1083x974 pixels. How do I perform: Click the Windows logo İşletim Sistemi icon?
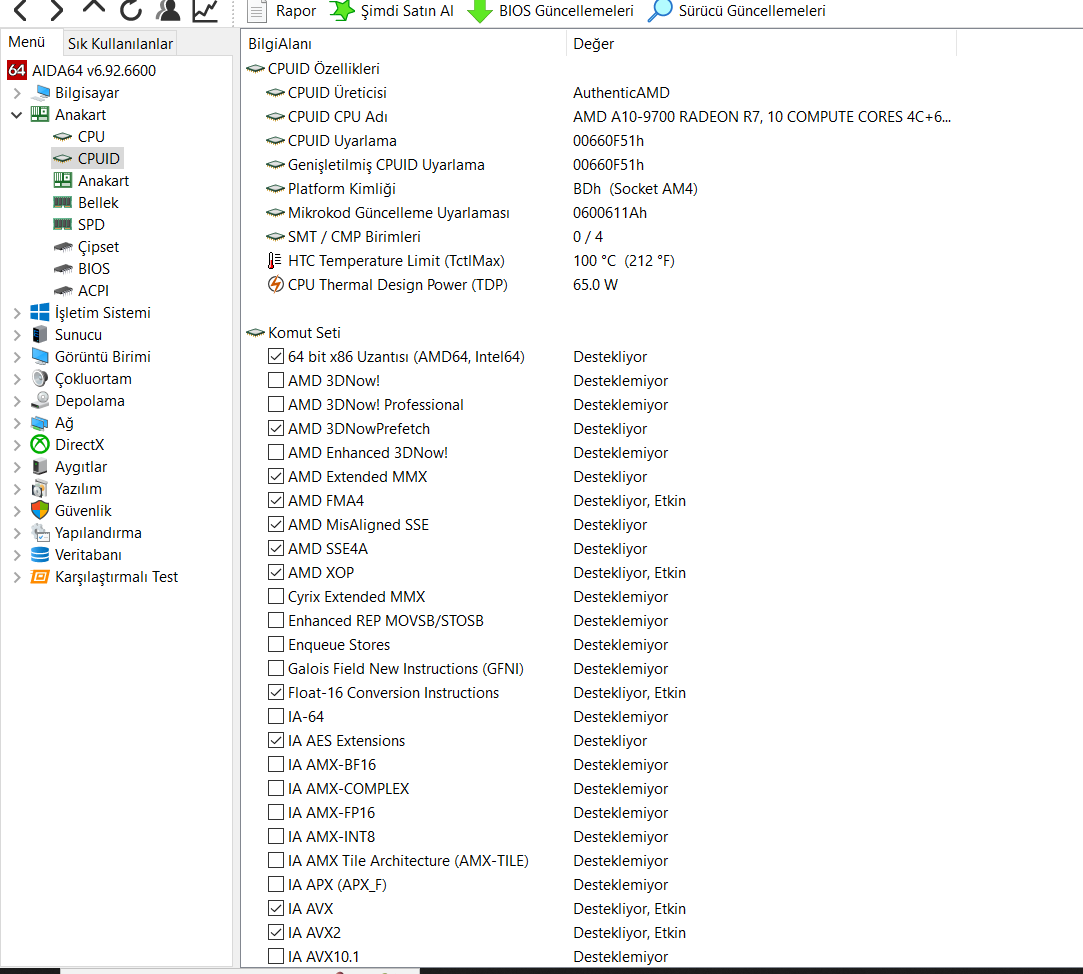[x=40, y=312]
